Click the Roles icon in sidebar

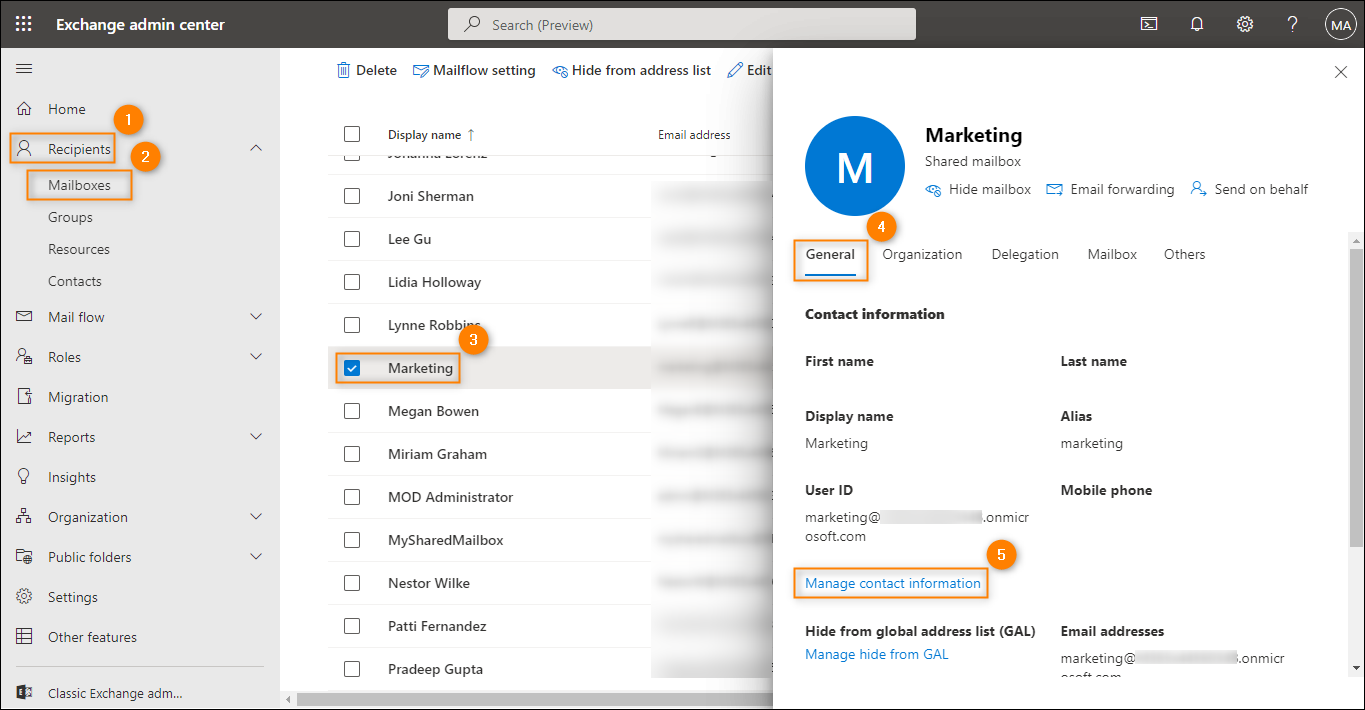(x=25, y=357)
